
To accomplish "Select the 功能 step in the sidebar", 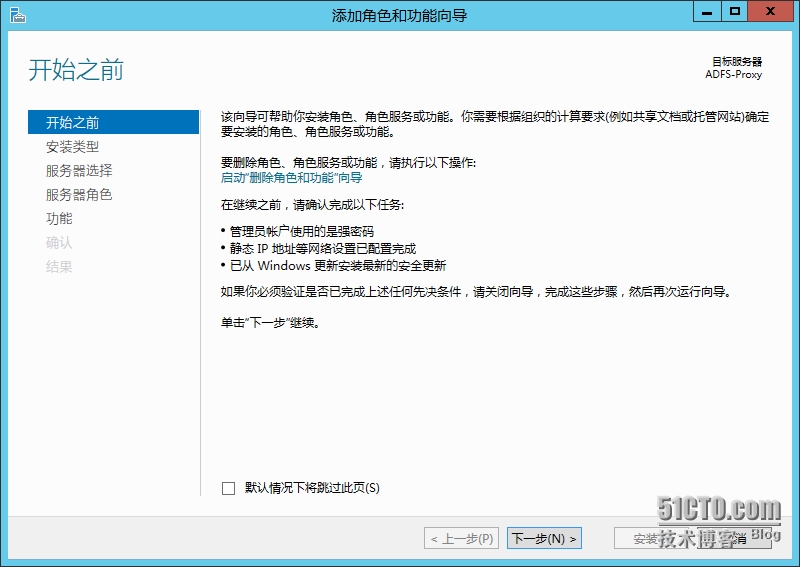I will [59, 219].
